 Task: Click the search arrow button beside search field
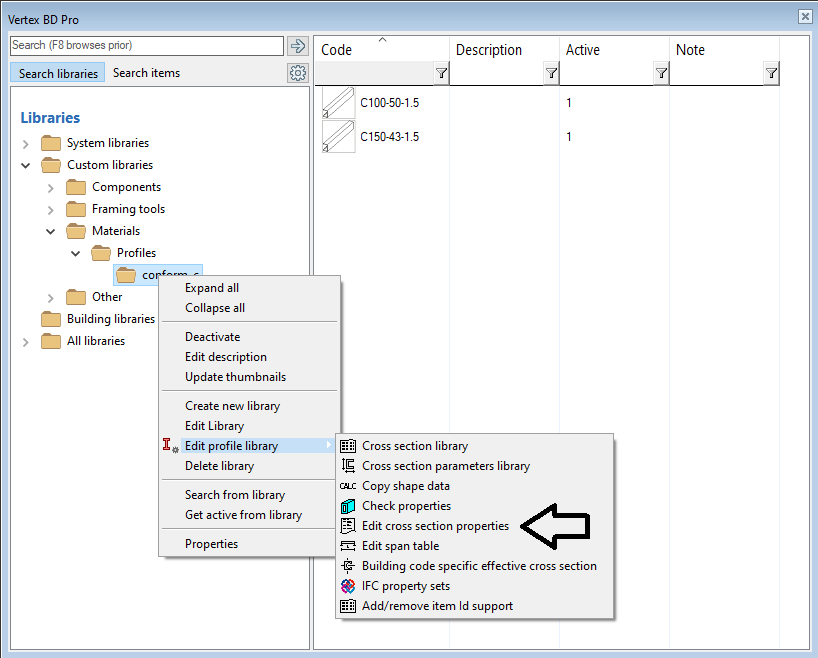coord(297,46)
